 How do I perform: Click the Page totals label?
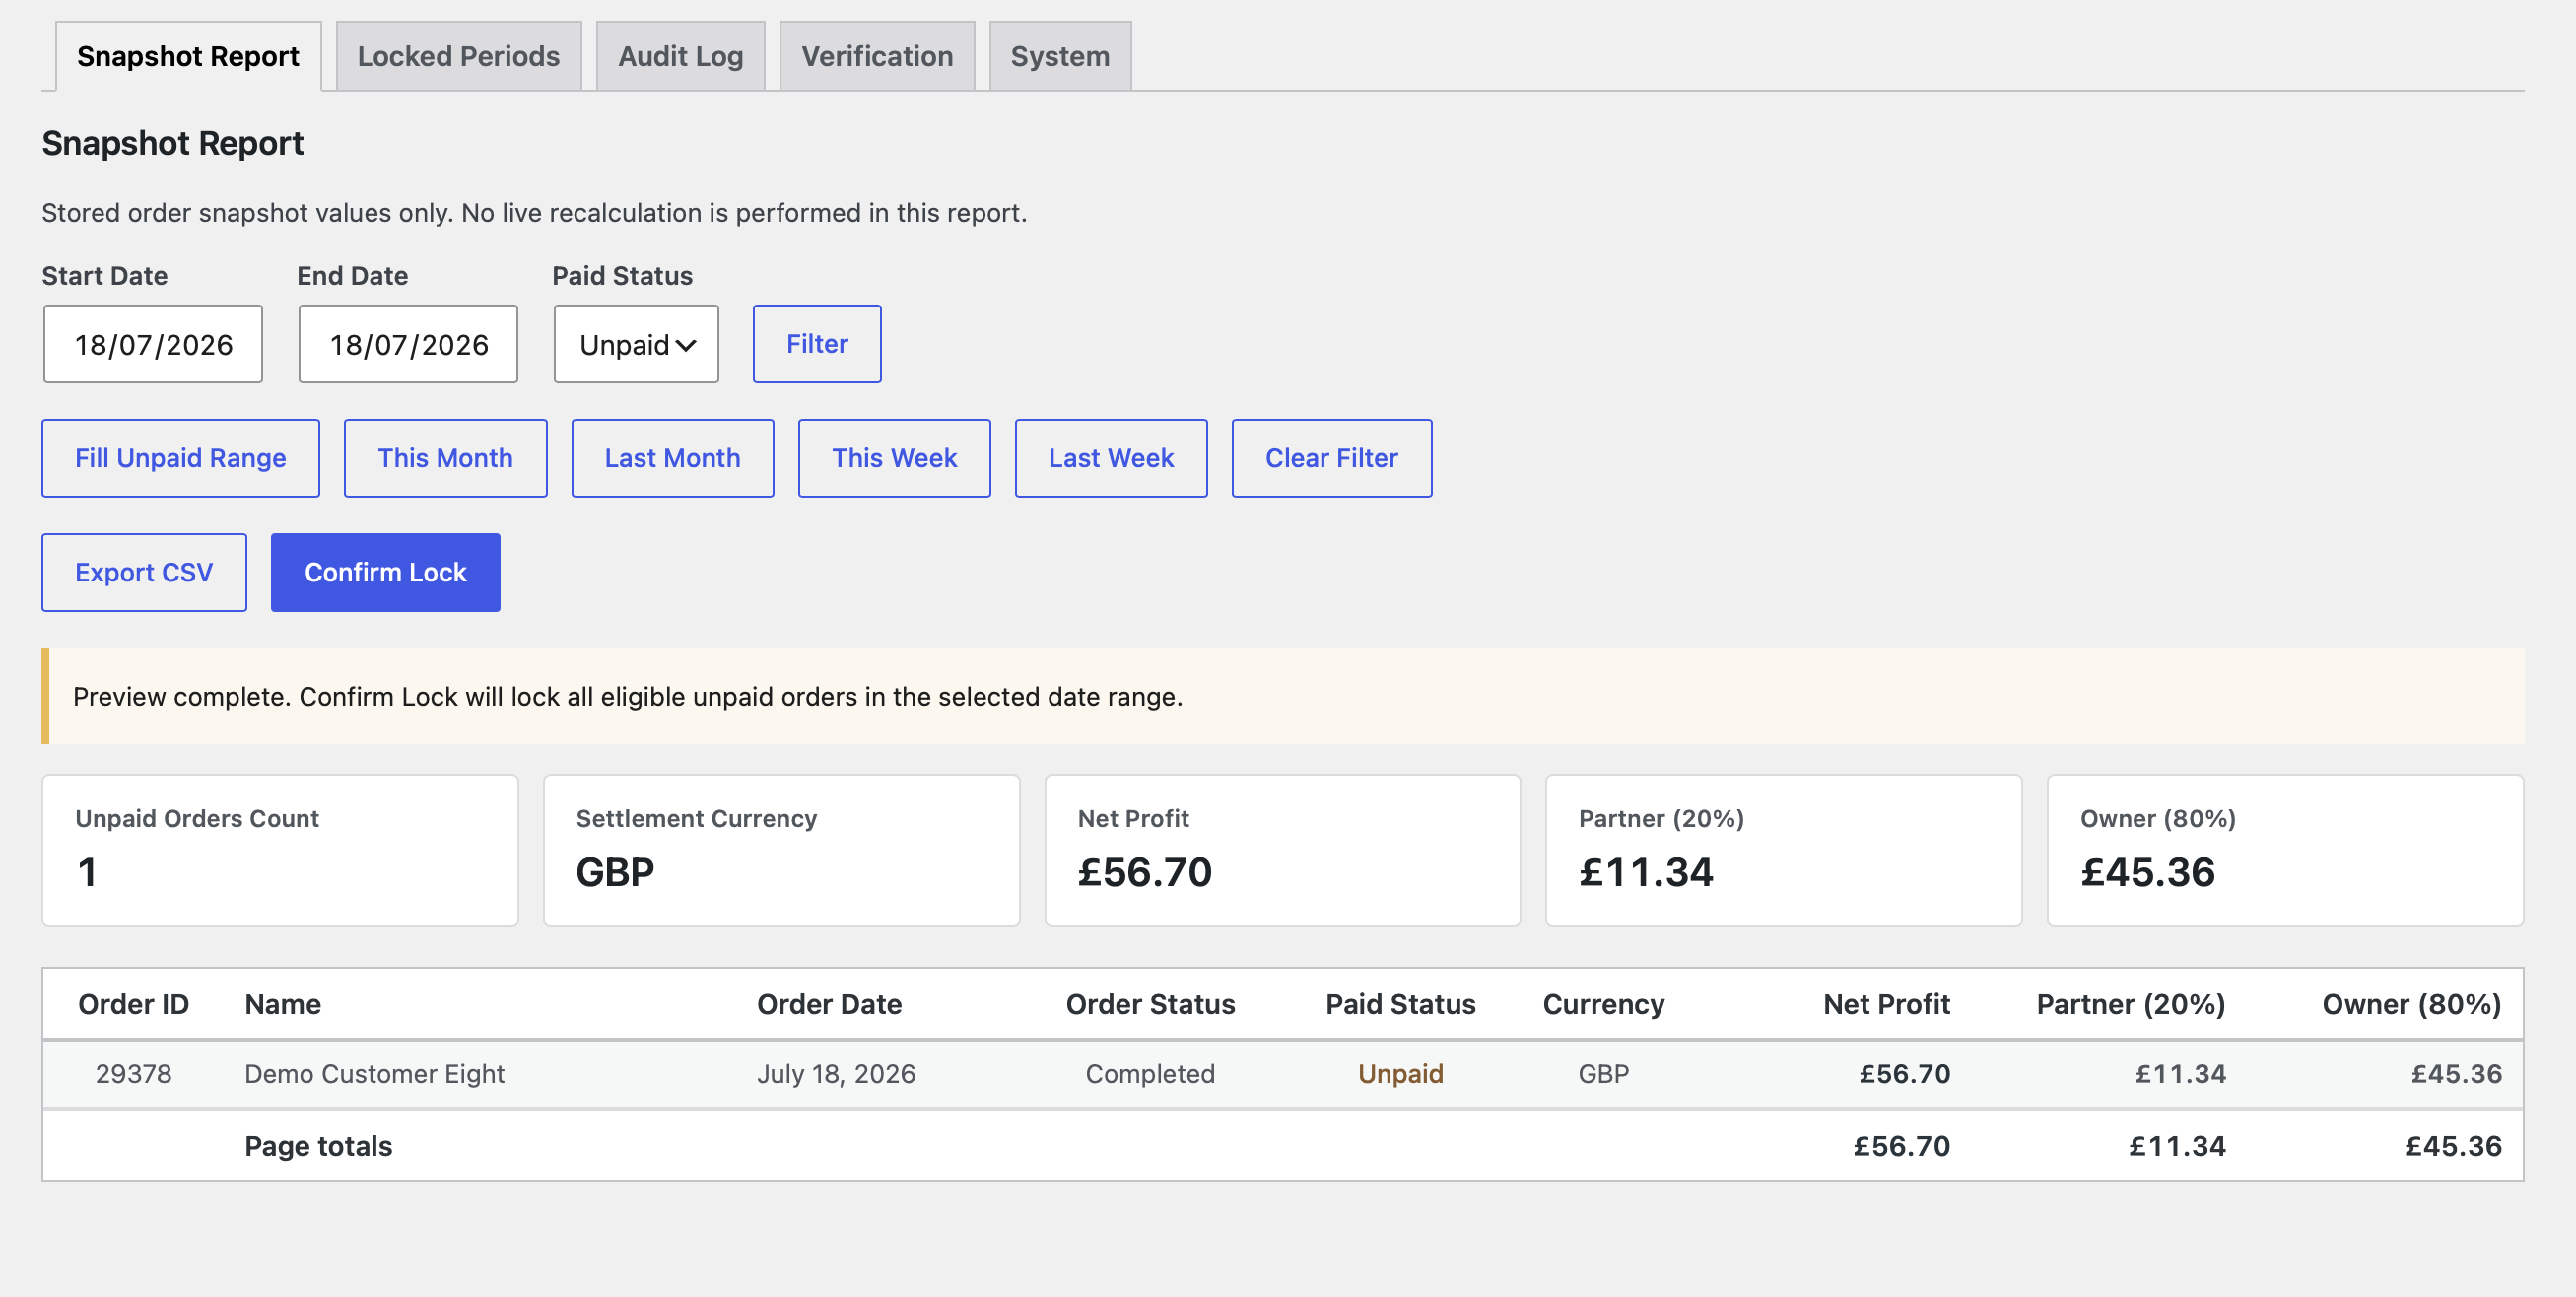[318, 1146]
